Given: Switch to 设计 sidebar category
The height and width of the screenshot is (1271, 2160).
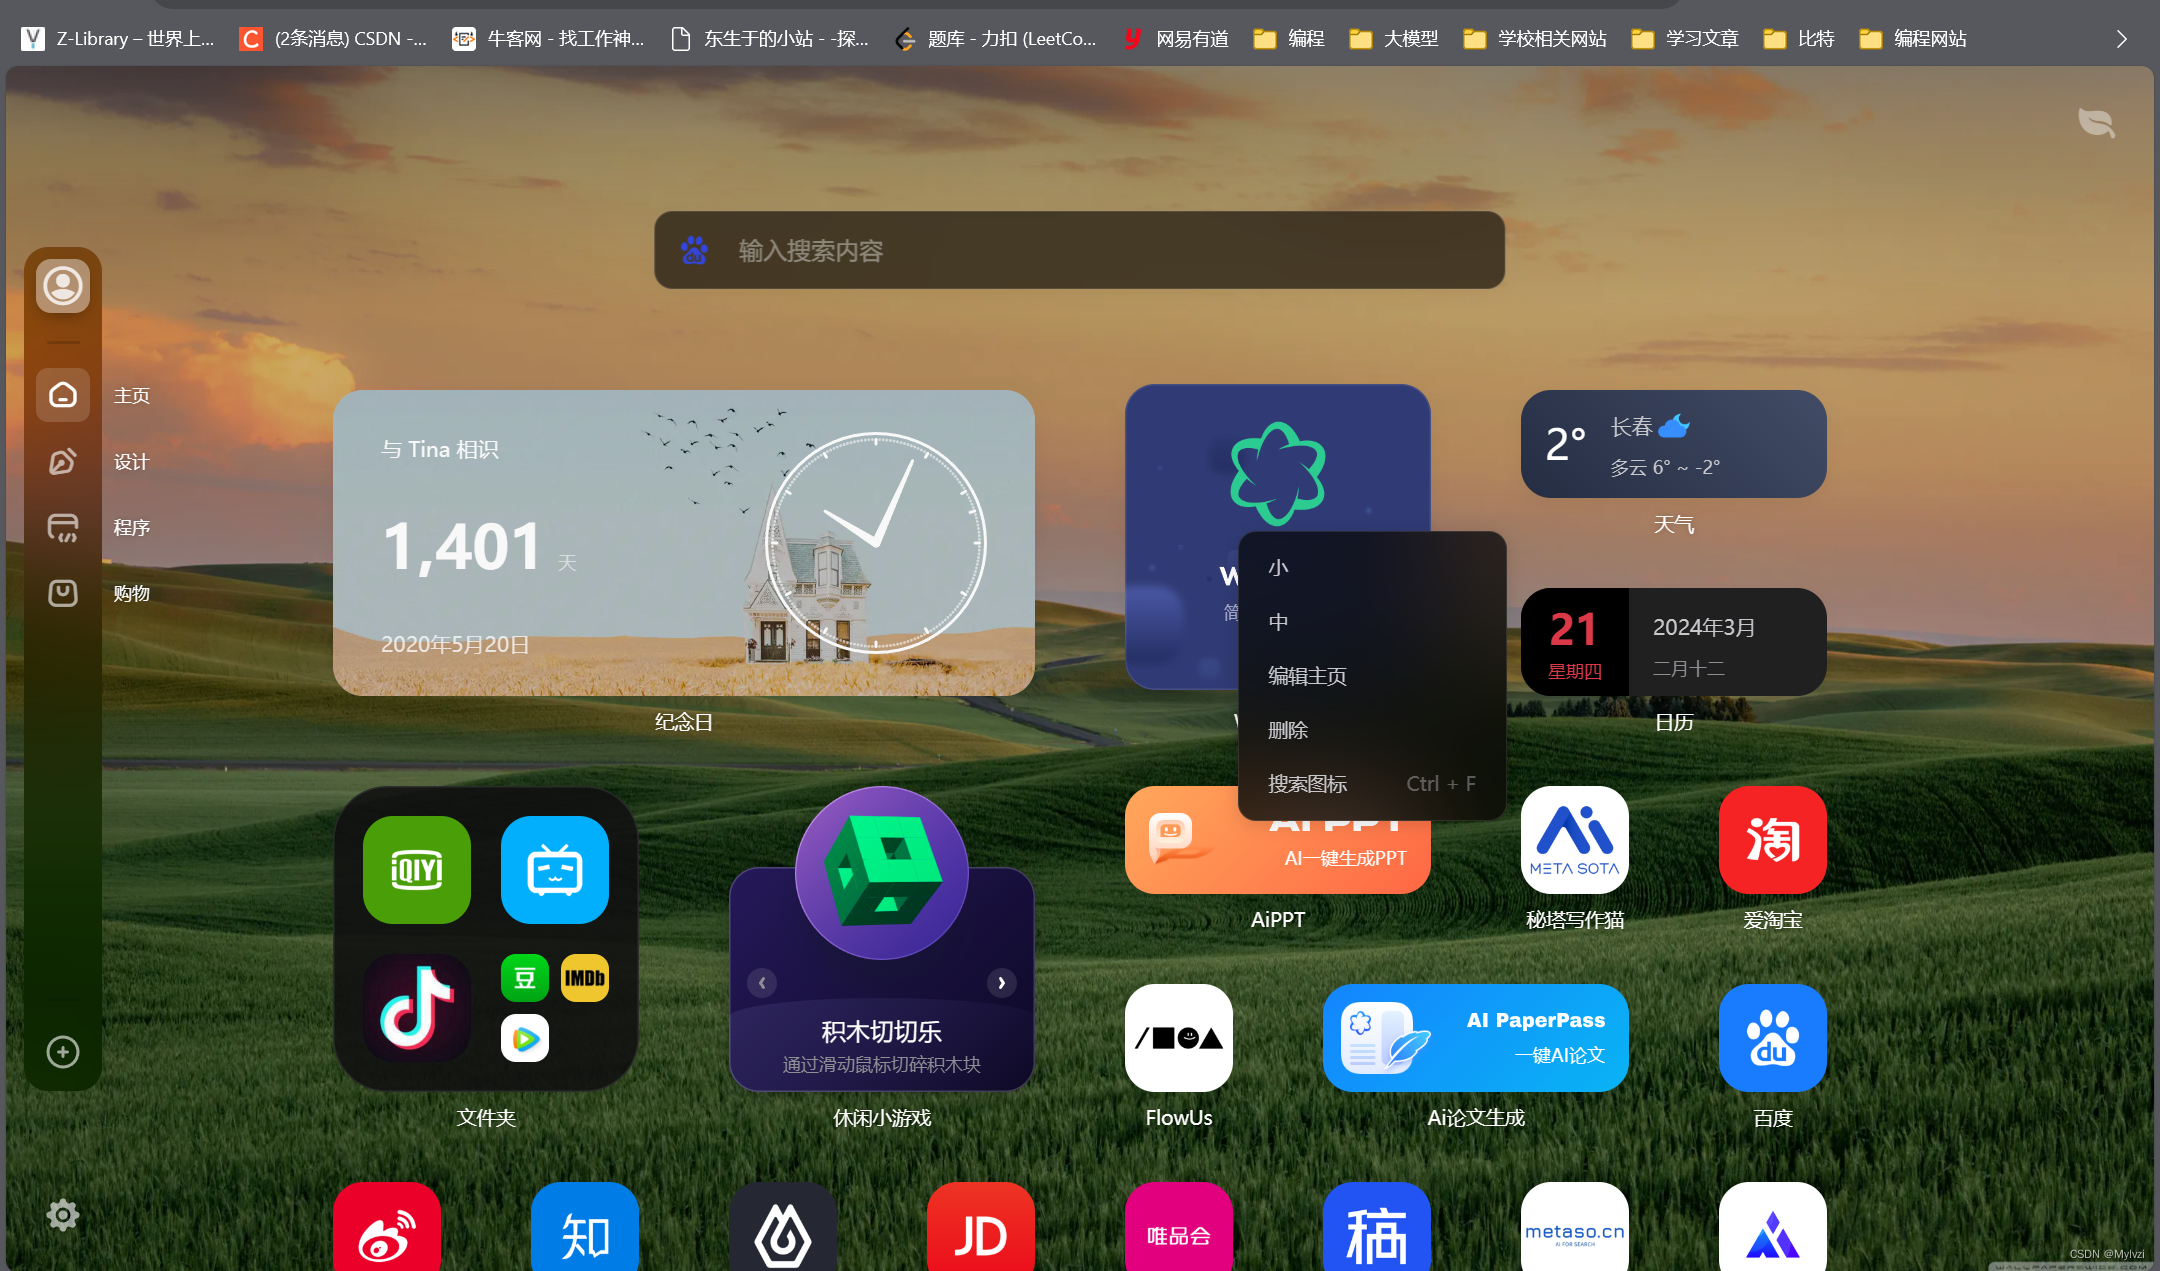Looking at the screenshot, I should (63, 461).
